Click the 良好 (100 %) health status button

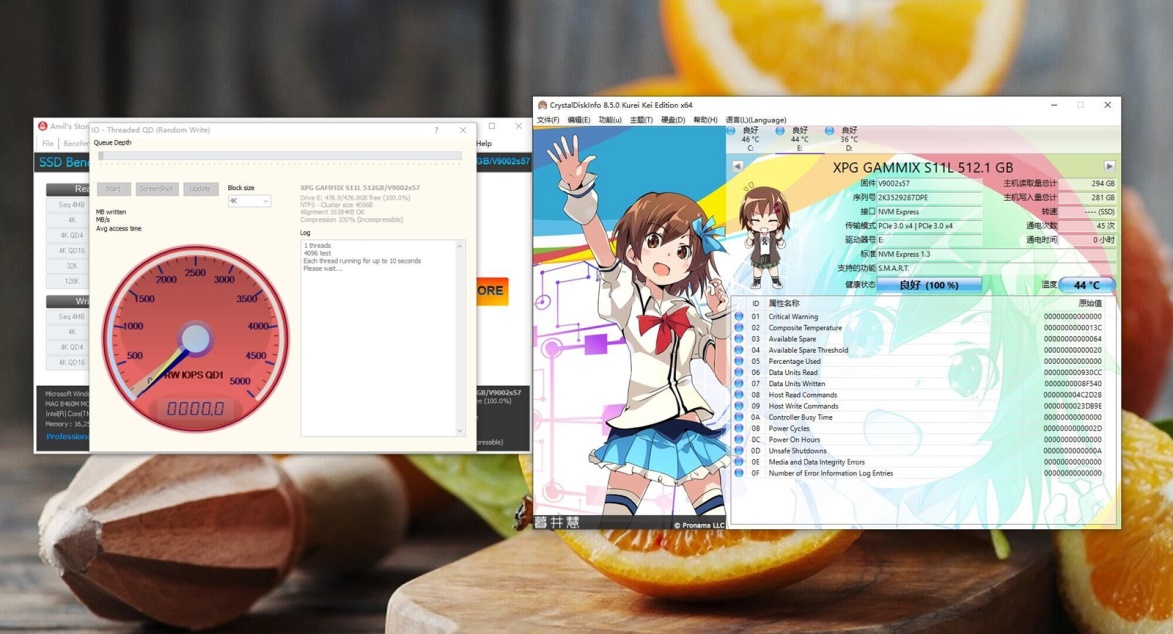tap(928, 284)
